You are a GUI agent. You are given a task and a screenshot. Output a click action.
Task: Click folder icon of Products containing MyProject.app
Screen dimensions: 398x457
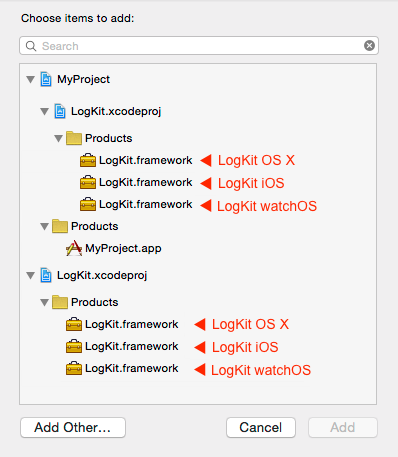pyautogui.click(x=60, y=226)
